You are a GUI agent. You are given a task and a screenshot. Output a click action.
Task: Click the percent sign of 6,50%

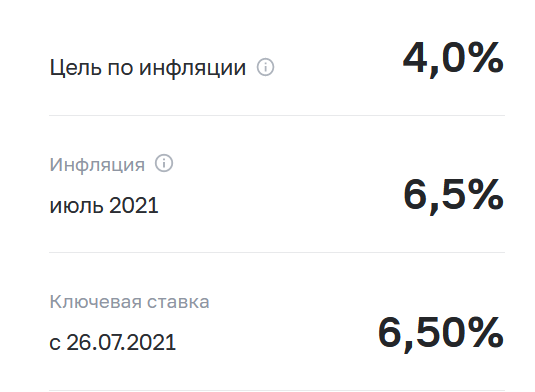(486, 332)
